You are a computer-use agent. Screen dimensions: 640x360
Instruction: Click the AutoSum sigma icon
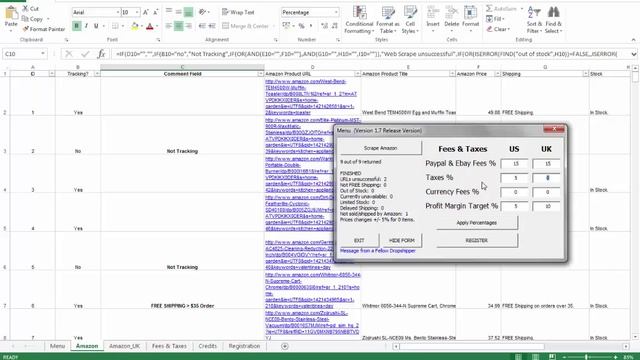[489, 9]
